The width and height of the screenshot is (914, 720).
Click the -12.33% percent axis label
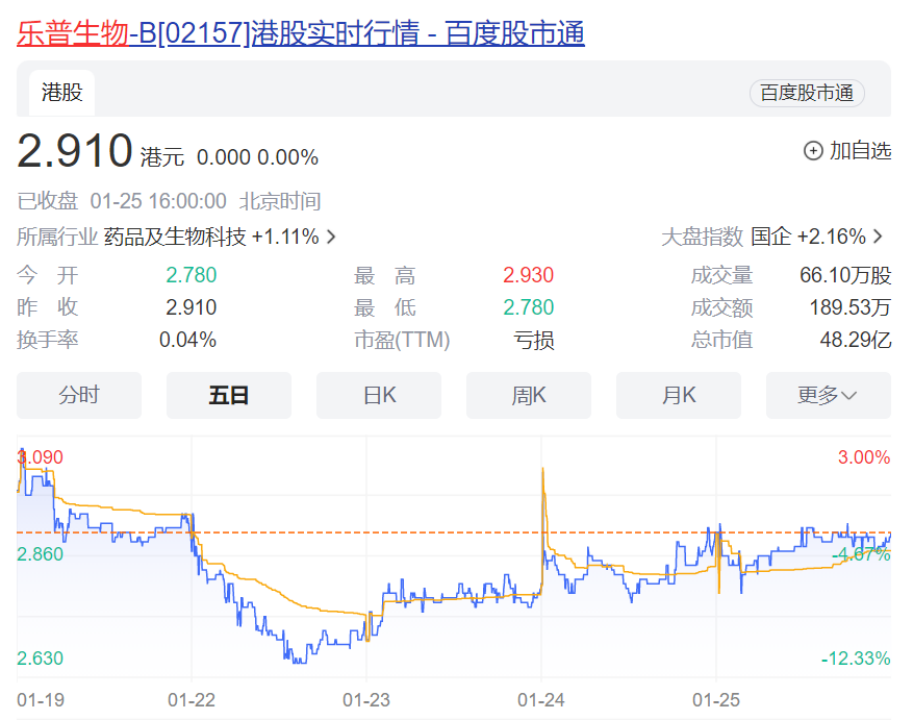coord(856,659)
